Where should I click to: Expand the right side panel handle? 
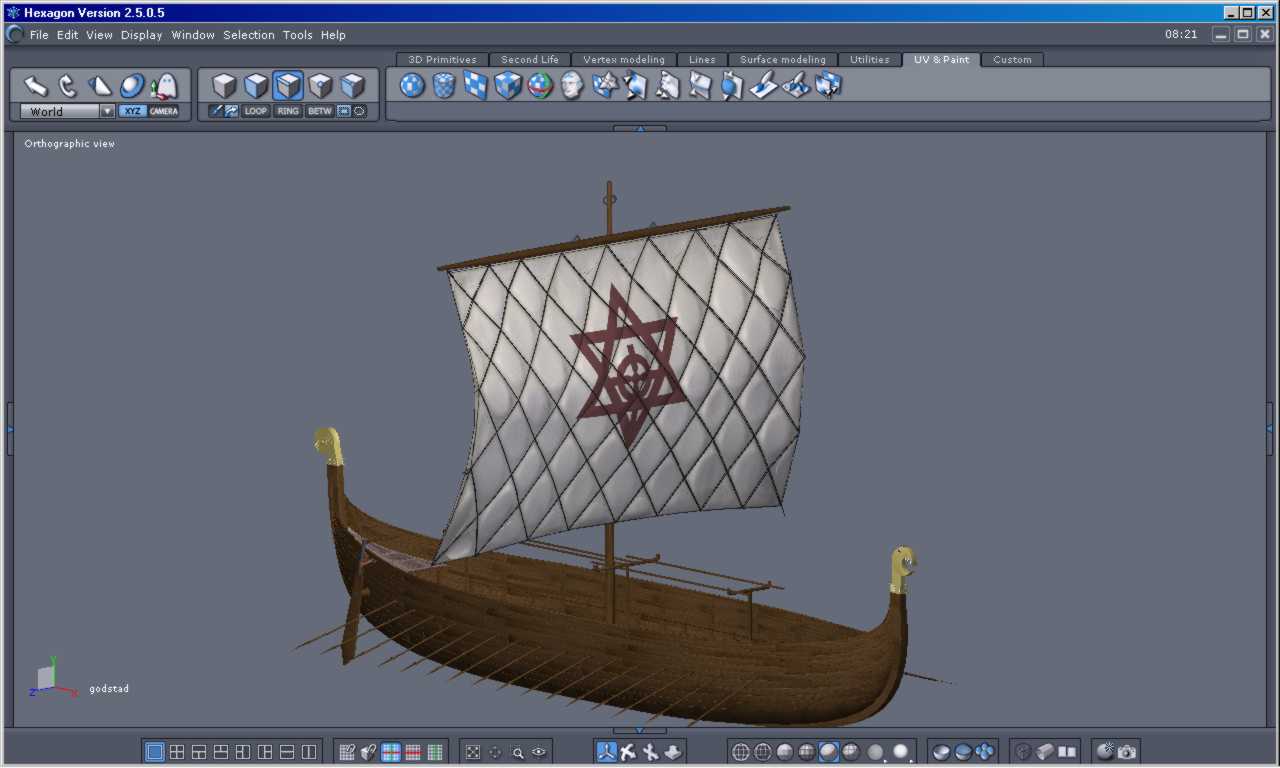[x=1270, y=429]
